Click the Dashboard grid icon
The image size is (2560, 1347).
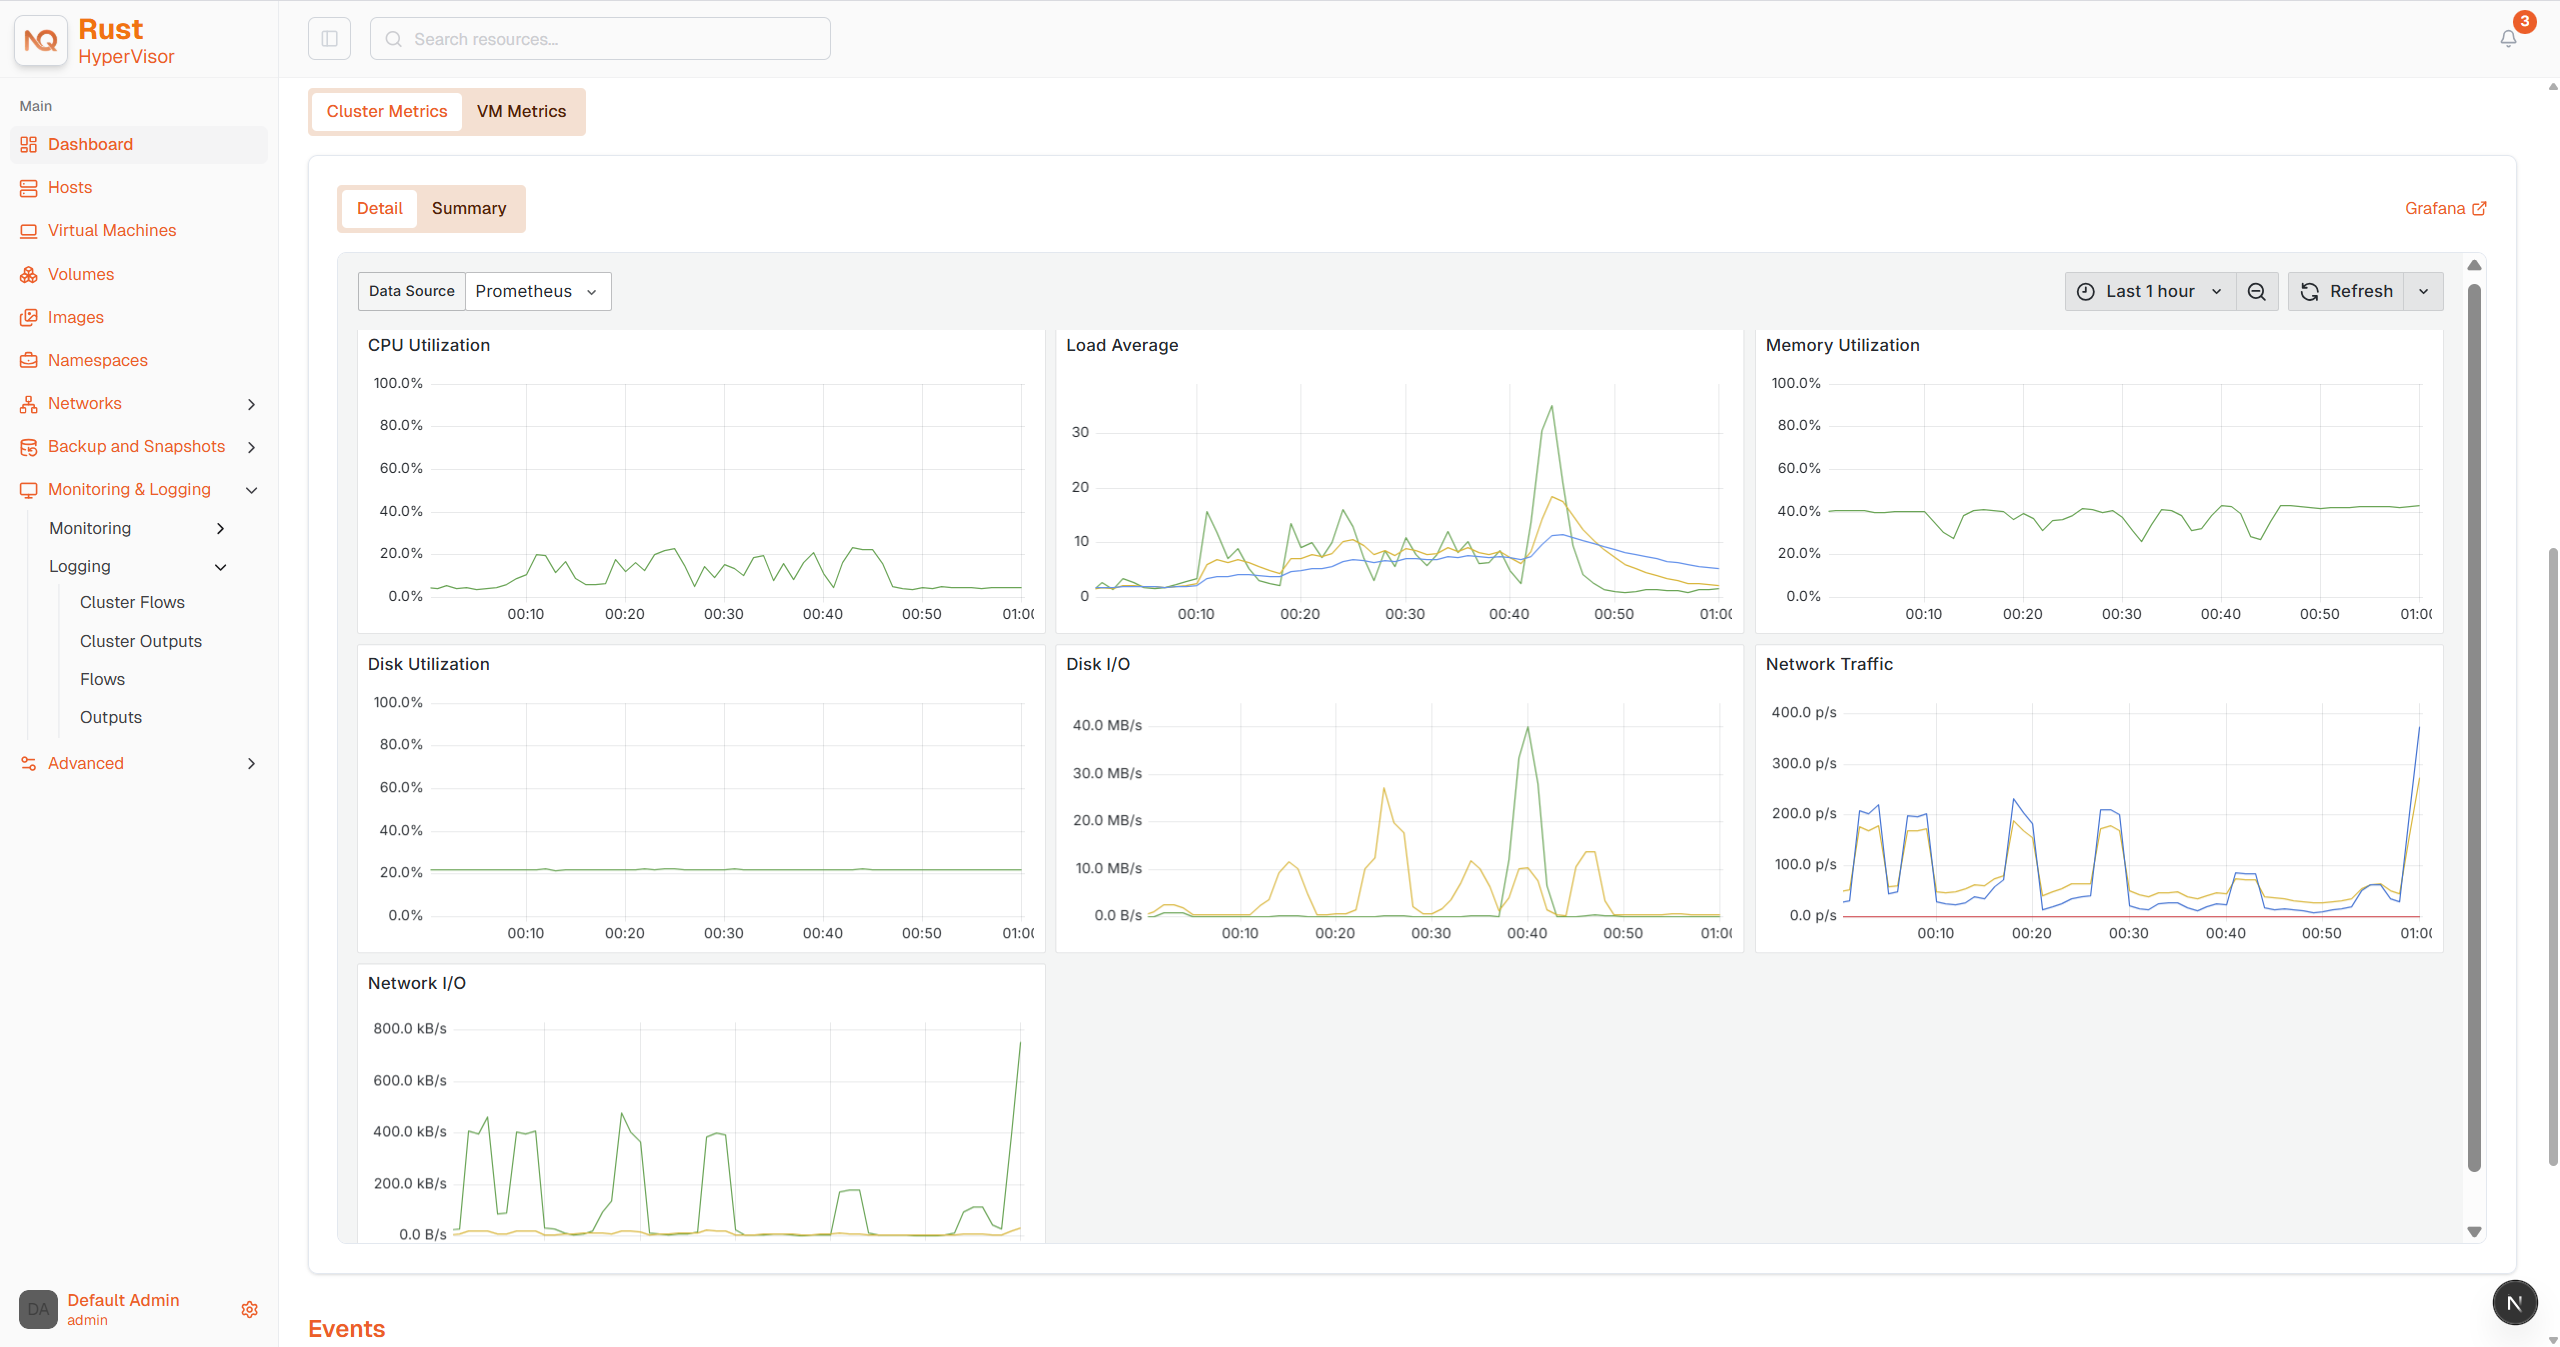(x=28, y=145)
